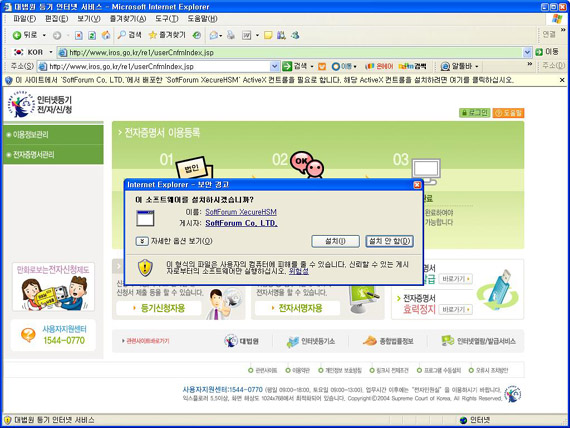Show hidden items via search toolbar chevron
Viewport: 570px width, 428px height.
[530, 64]
